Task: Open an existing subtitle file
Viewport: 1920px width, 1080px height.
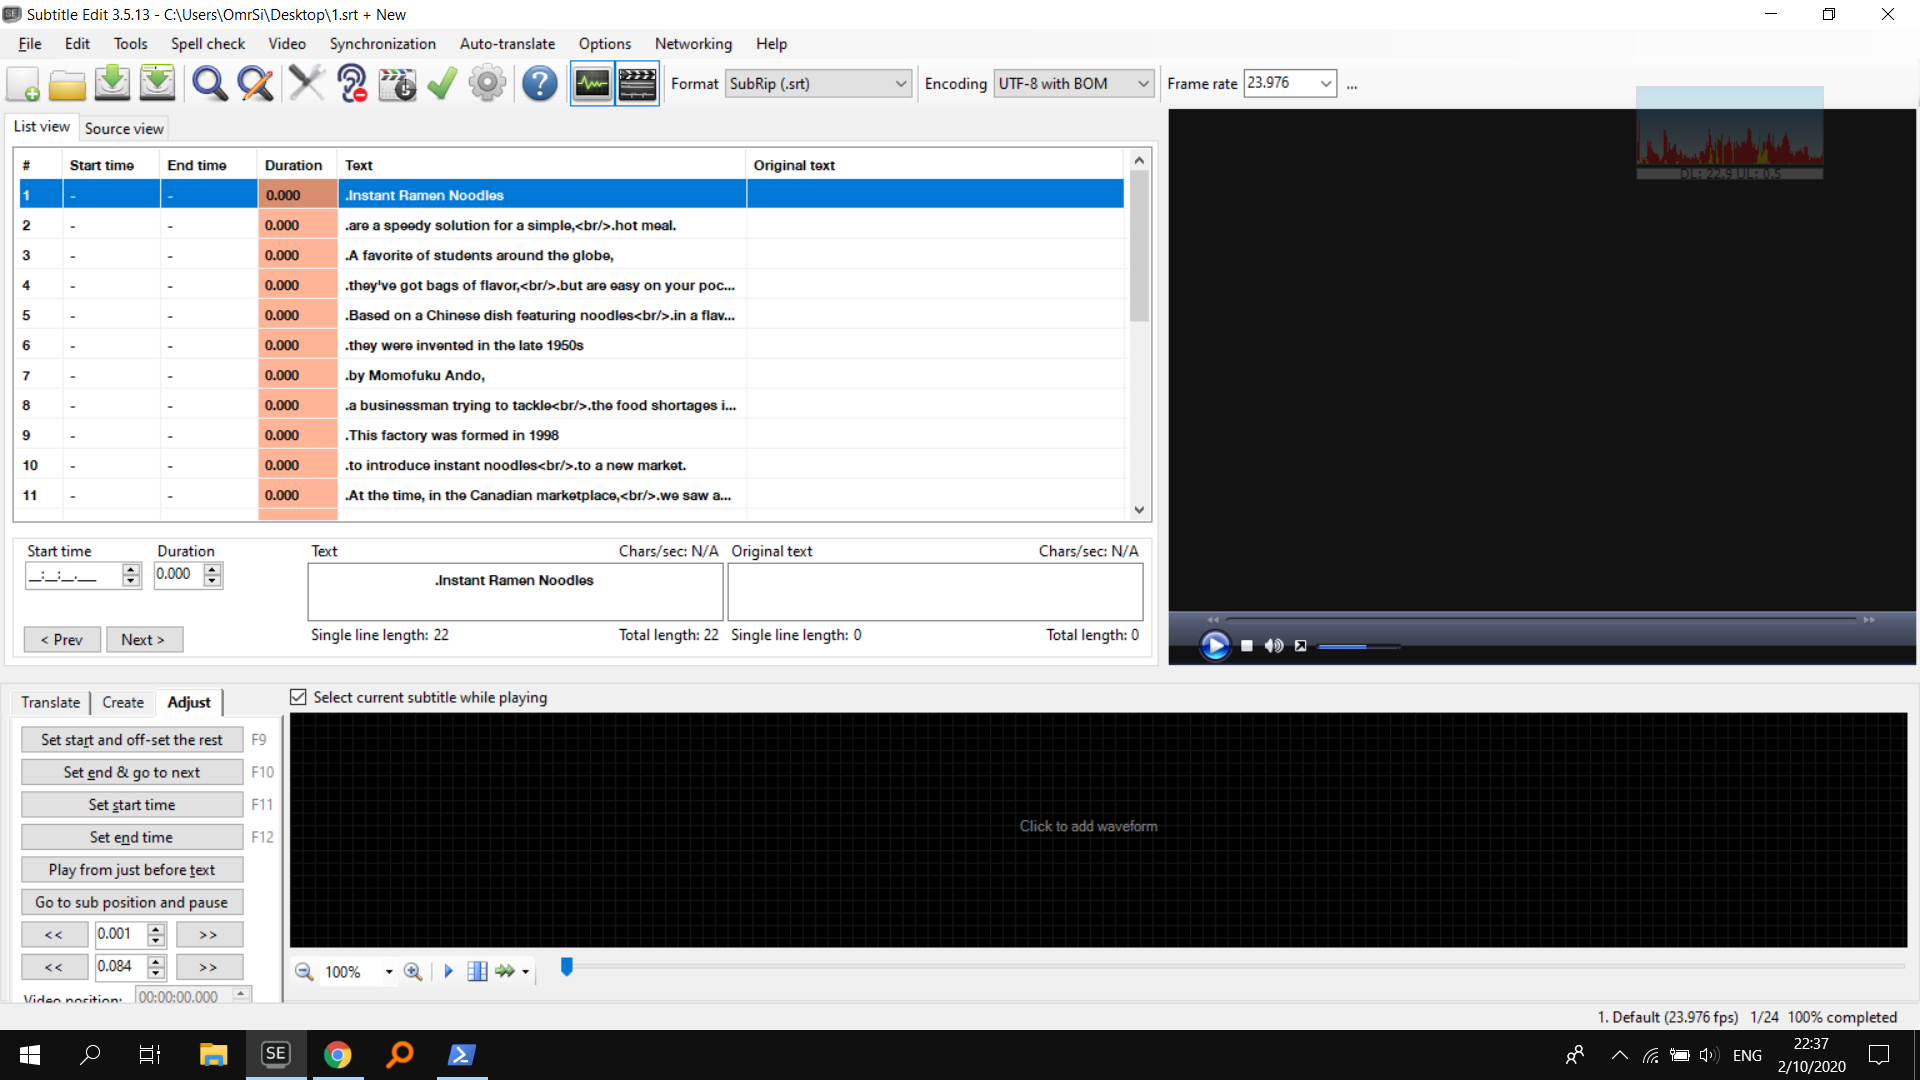Action: [x=67, y=83]
